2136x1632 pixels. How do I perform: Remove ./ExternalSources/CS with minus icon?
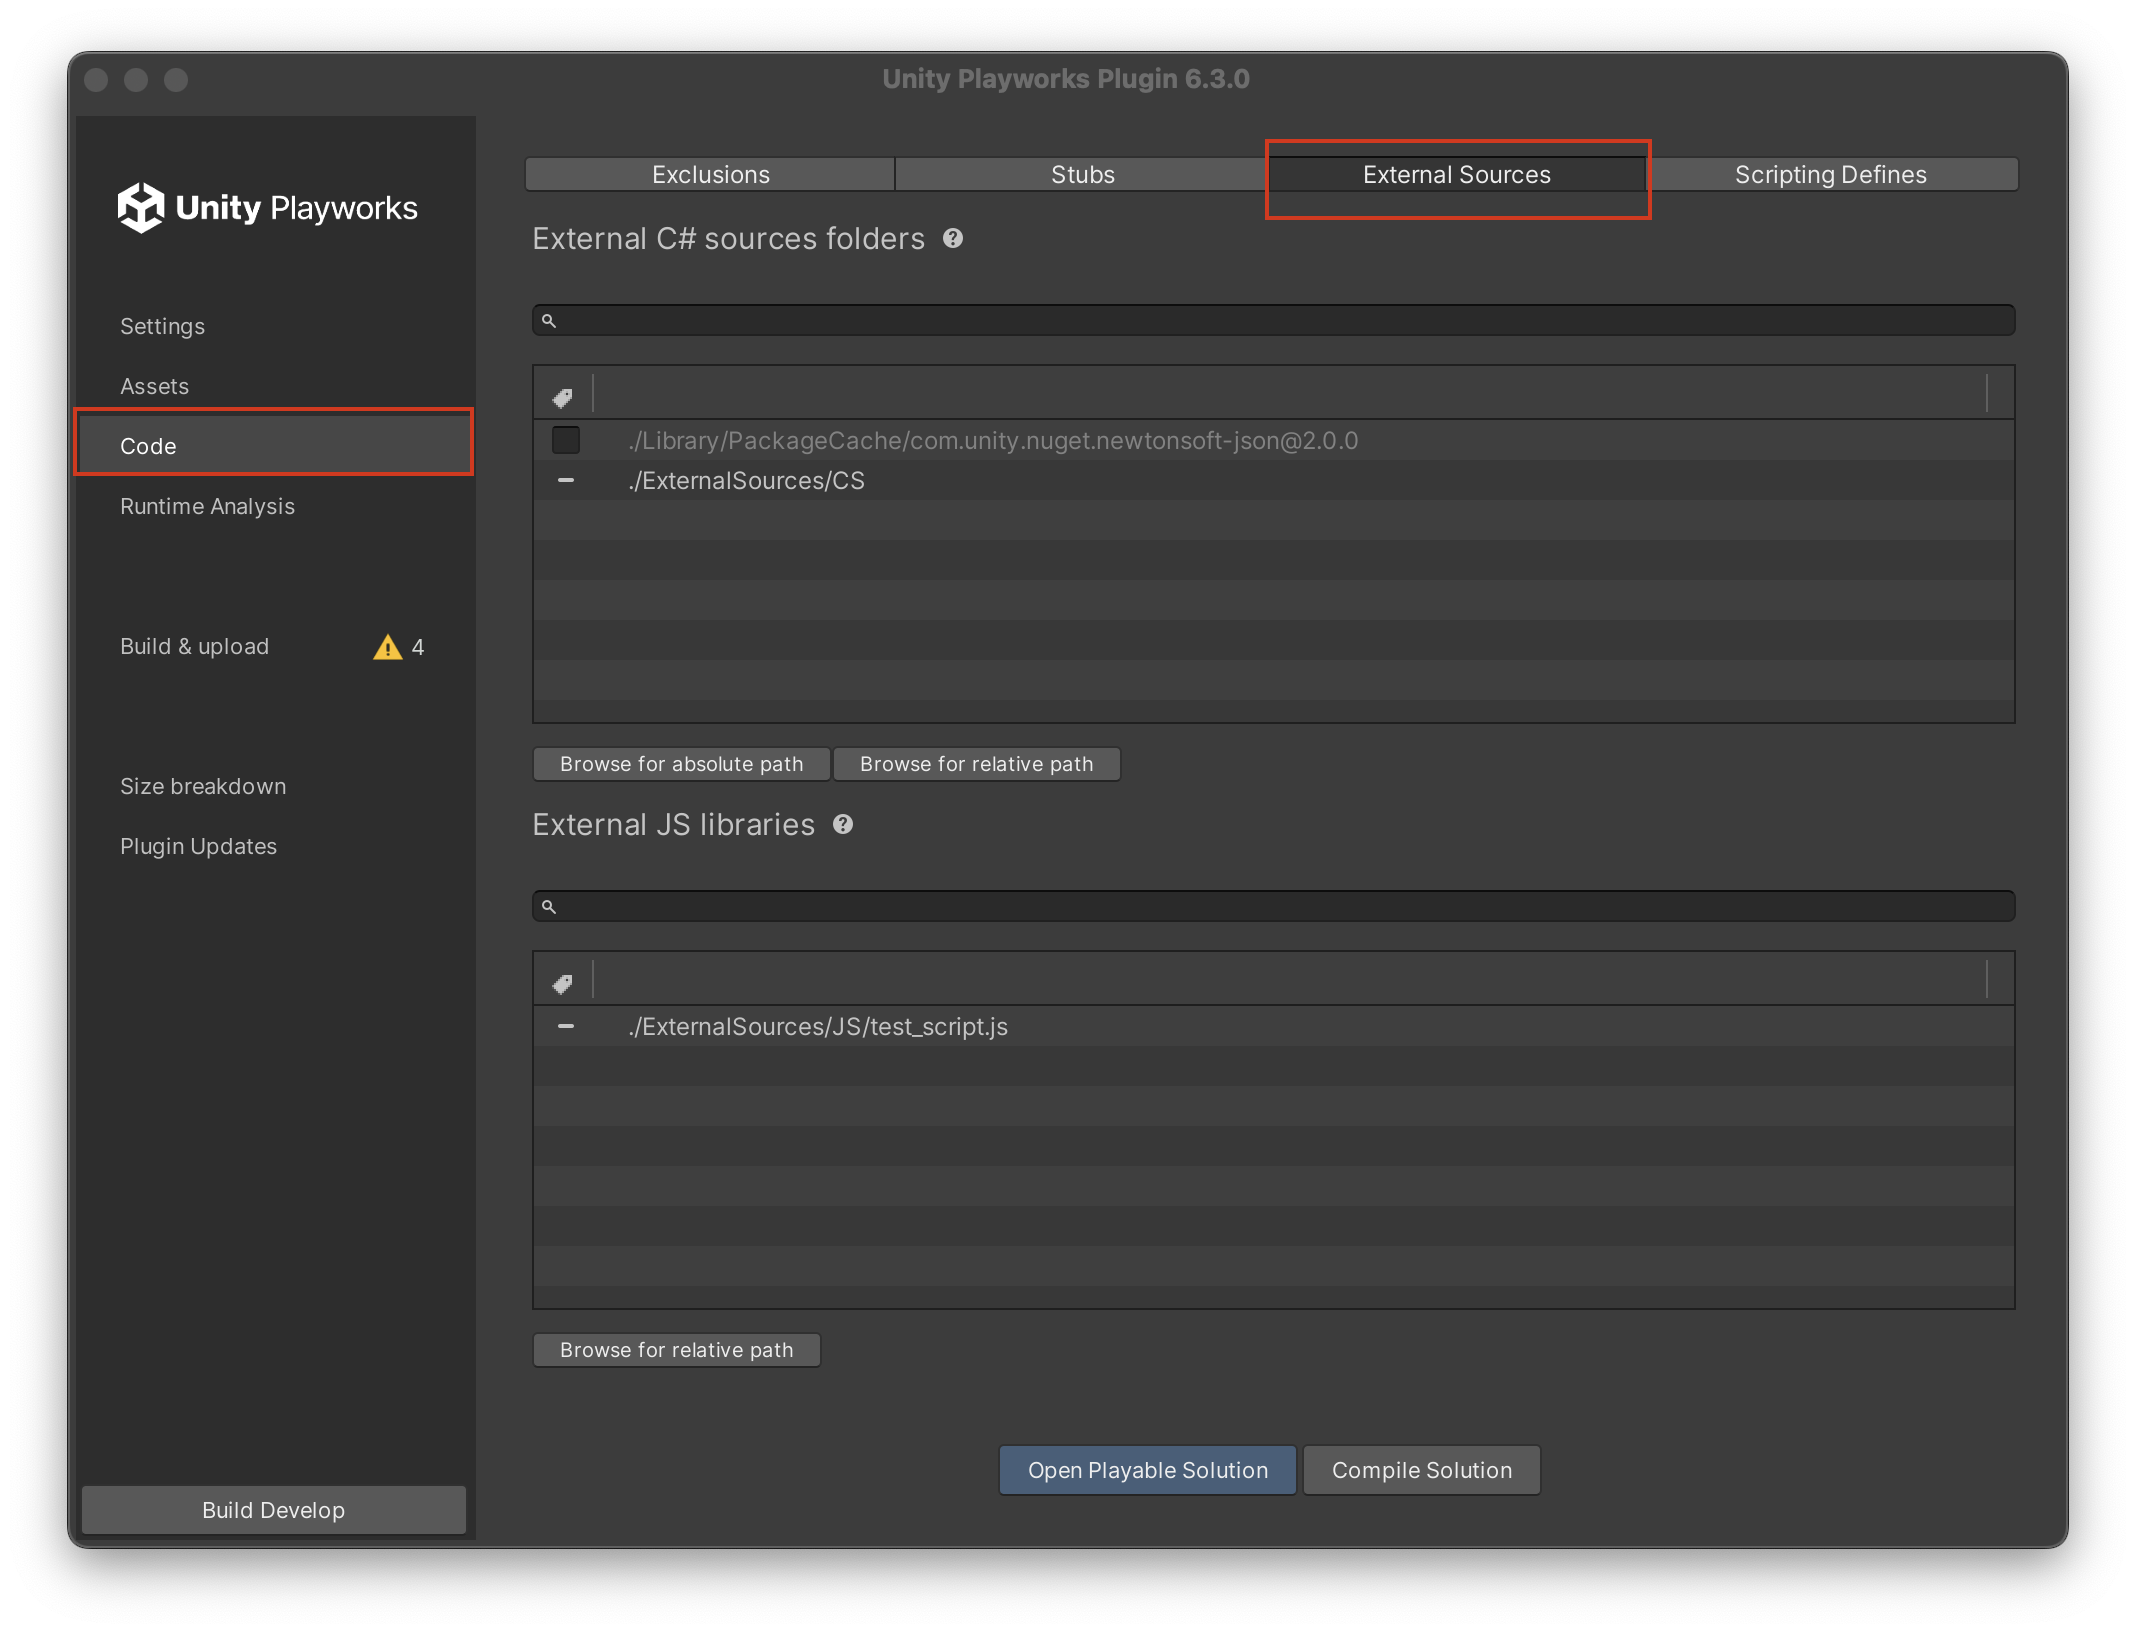coord(566,480)
